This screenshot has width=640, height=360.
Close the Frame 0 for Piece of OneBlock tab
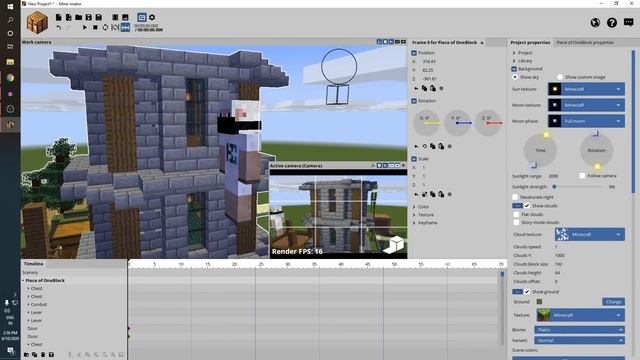[x=482, y=42]
